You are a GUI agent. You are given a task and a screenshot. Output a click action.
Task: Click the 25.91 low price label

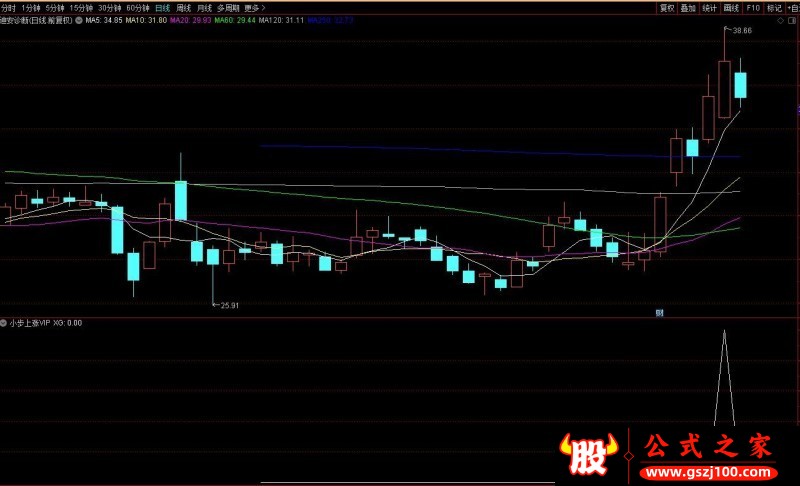[229, 305]
